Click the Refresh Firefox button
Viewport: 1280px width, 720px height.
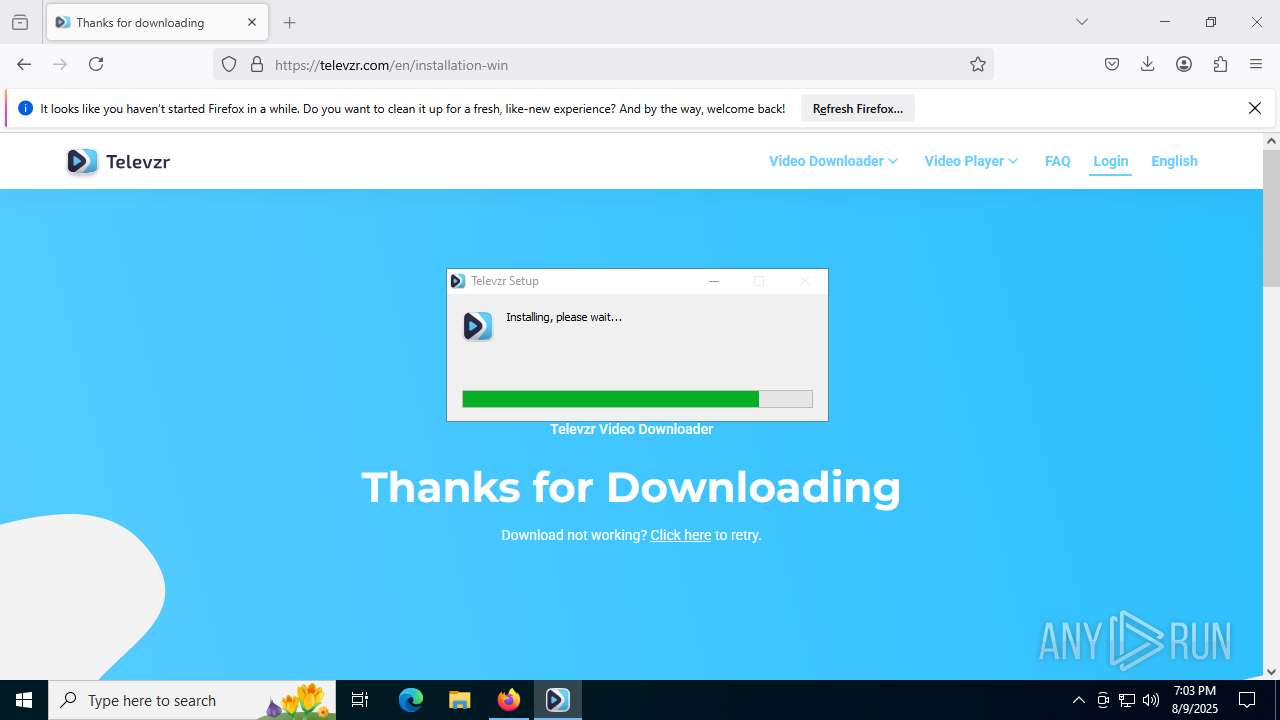click(858, 109)
